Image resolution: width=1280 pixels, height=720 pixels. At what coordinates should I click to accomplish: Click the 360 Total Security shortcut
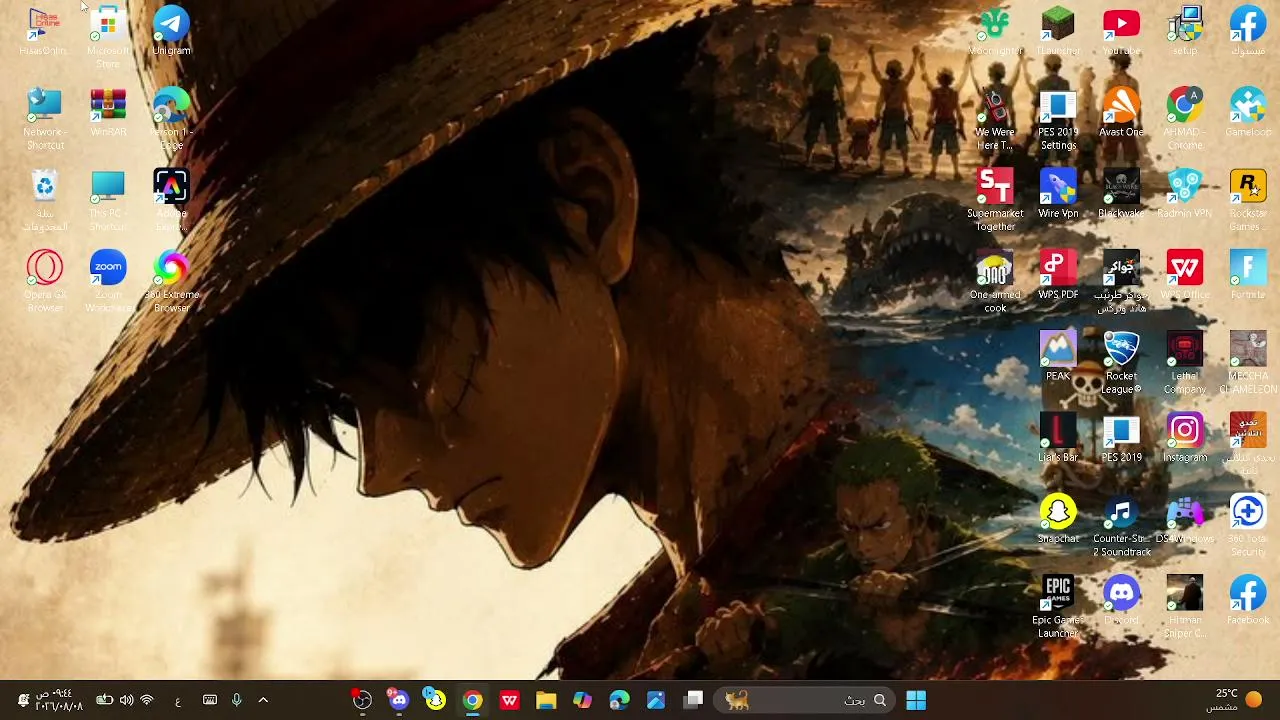(1248, 525)
